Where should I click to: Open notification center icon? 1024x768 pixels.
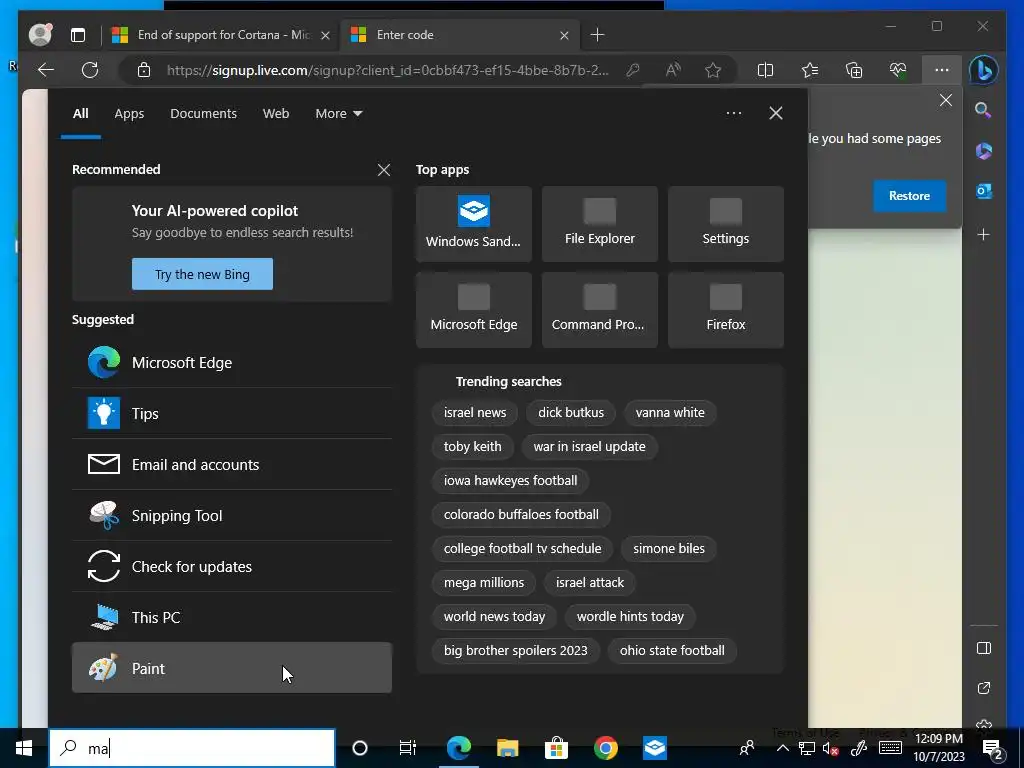click(994, 748)
